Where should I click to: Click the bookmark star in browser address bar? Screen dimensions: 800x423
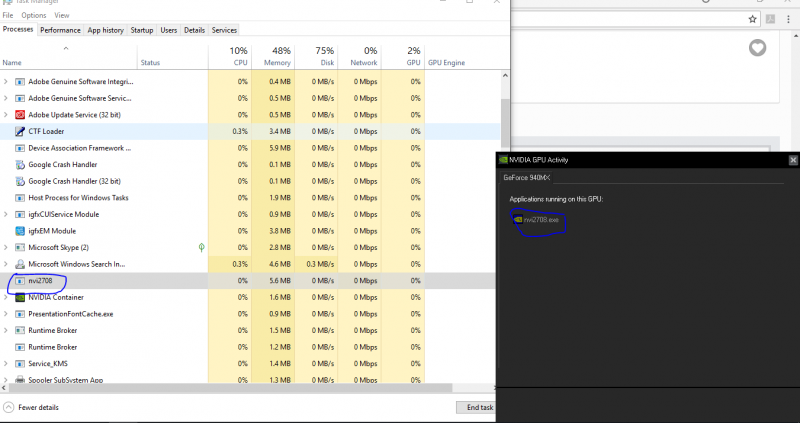click(752, 19)
